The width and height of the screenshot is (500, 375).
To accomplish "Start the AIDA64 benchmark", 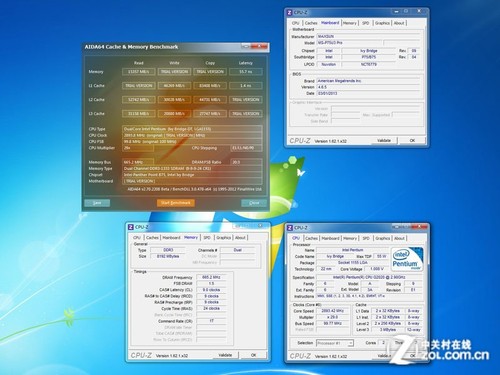I will (x=176, y=203).
